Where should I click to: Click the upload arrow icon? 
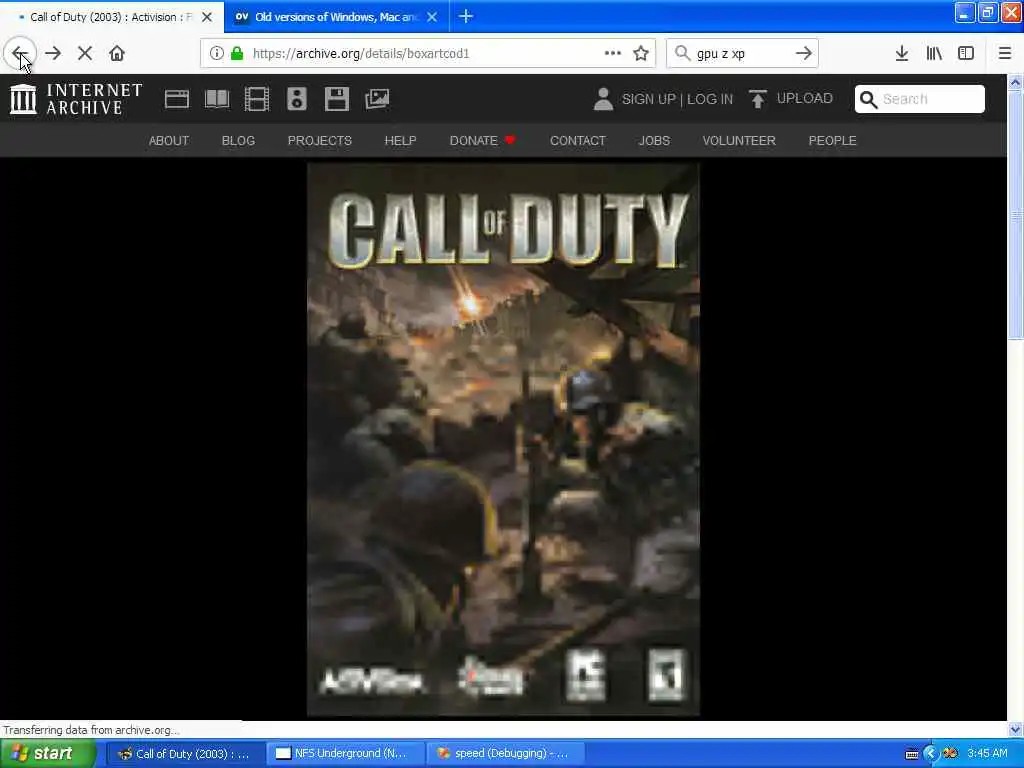[758, 99]
